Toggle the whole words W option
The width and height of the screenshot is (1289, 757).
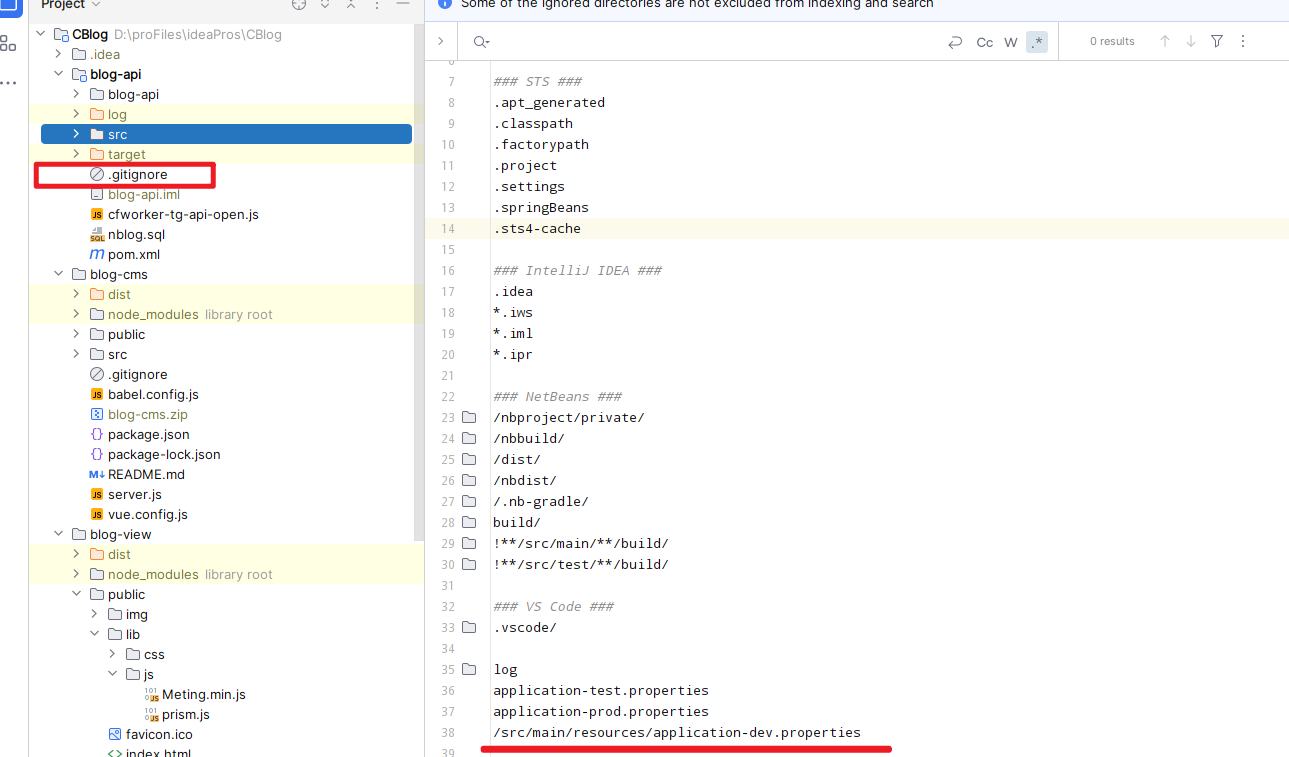pos(1011,42)
